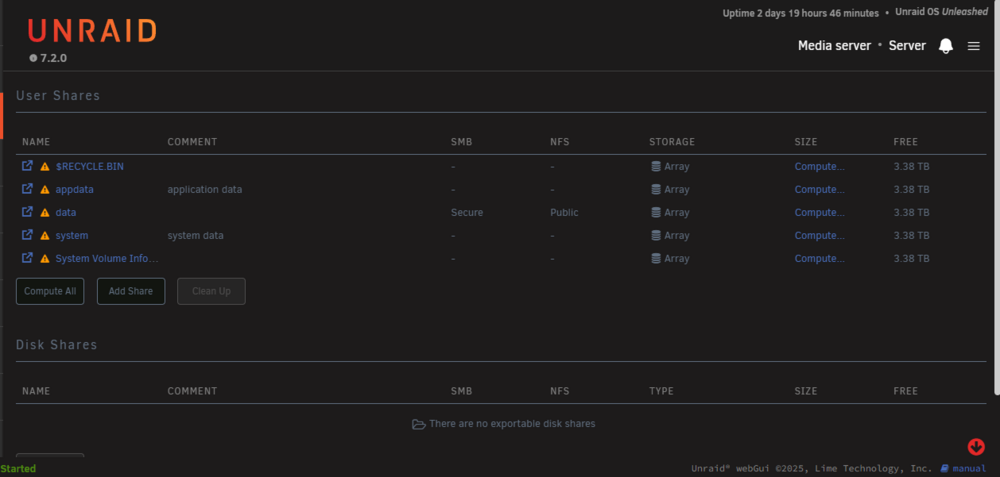Compute size of $RECYCLE.BIN share
The image size is (1000, 477).
pyautogui.click(x=820, y=166)
